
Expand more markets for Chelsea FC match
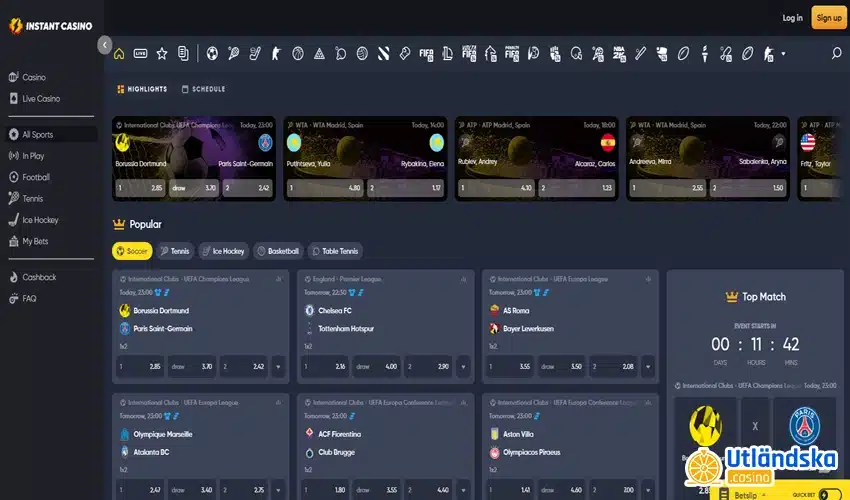pos(463,367)
